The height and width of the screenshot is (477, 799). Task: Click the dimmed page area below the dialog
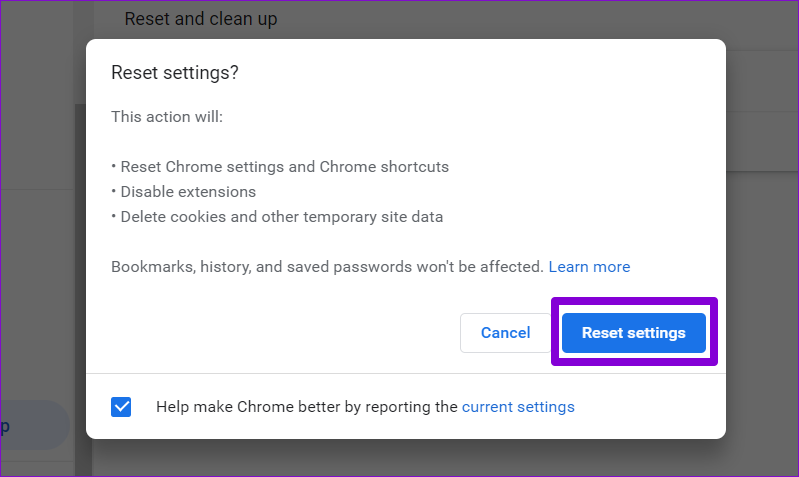pyautogui.click(x=400, y=458)
